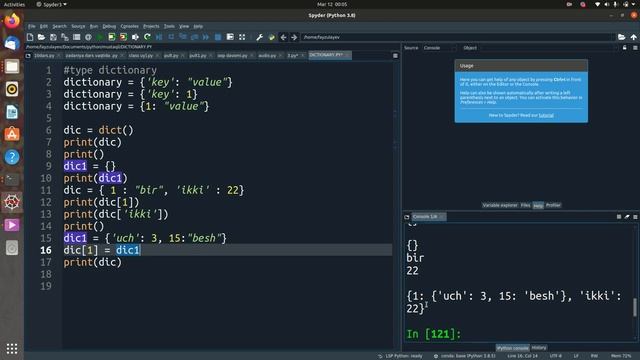Open the Debug menu
The image size is (640, 360).
(109, 26)
